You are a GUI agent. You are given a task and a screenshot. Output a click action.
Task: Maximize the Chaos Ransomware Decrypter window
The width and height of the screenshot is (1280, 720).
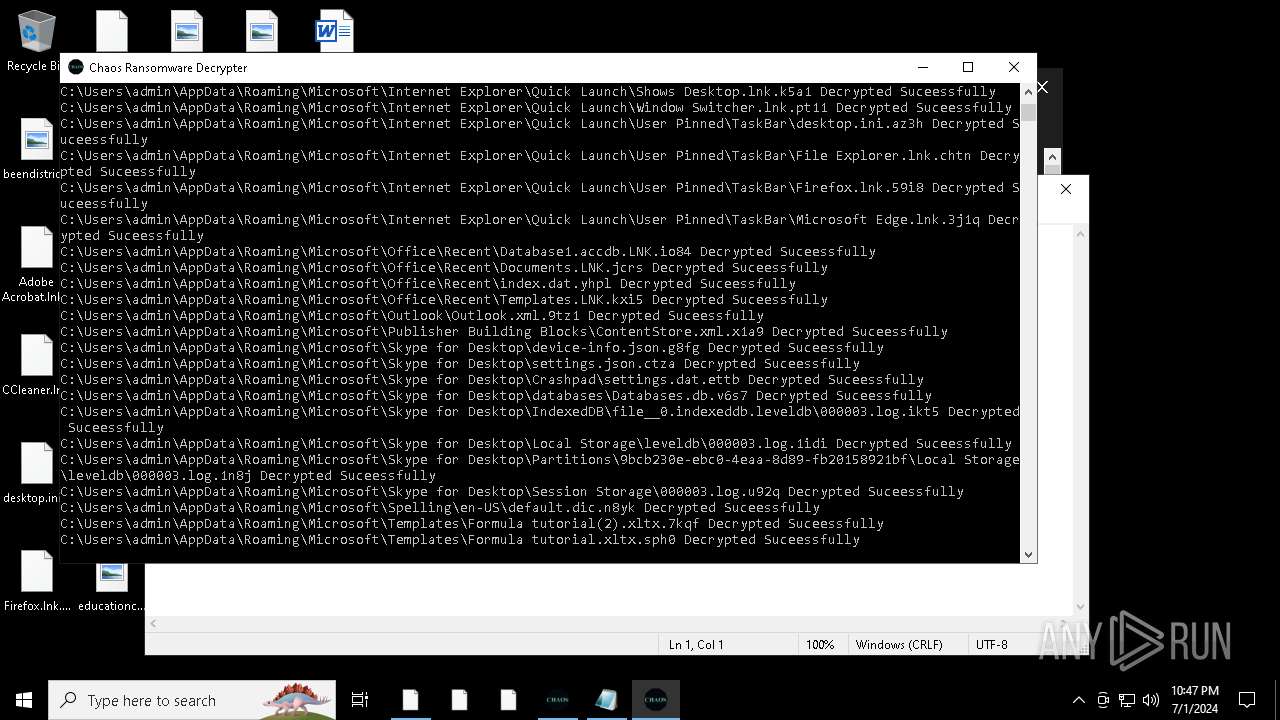pos(968,67)
